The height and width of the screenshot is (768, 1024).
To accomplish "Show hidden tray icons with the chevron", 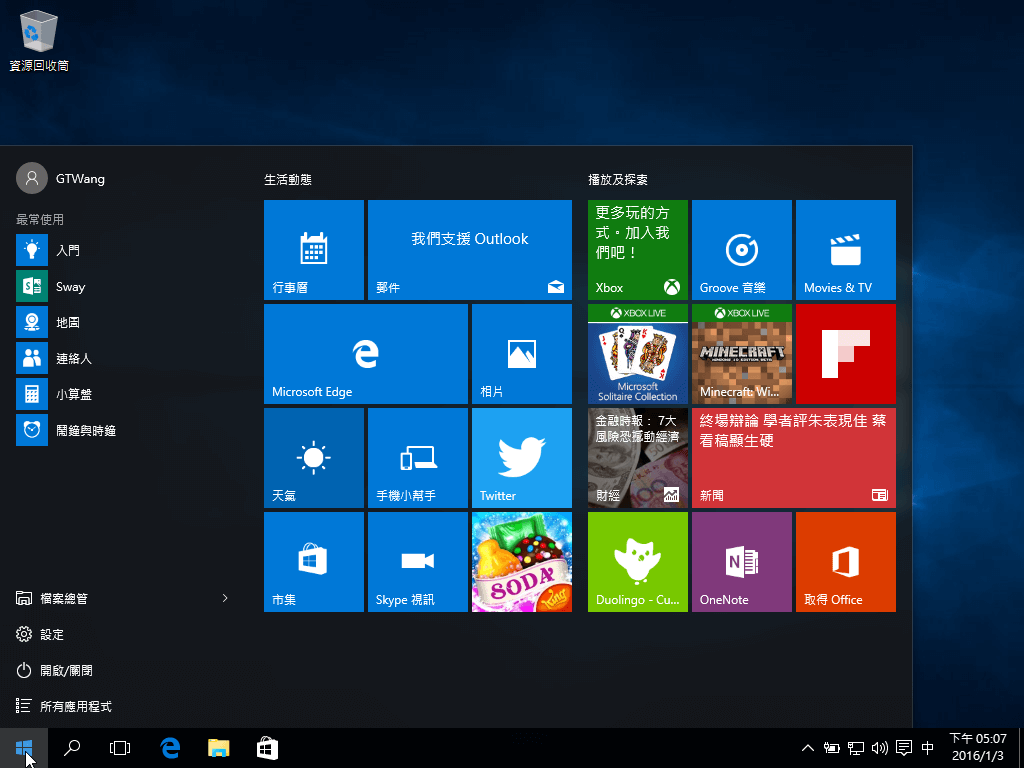I will pos(807,747).
